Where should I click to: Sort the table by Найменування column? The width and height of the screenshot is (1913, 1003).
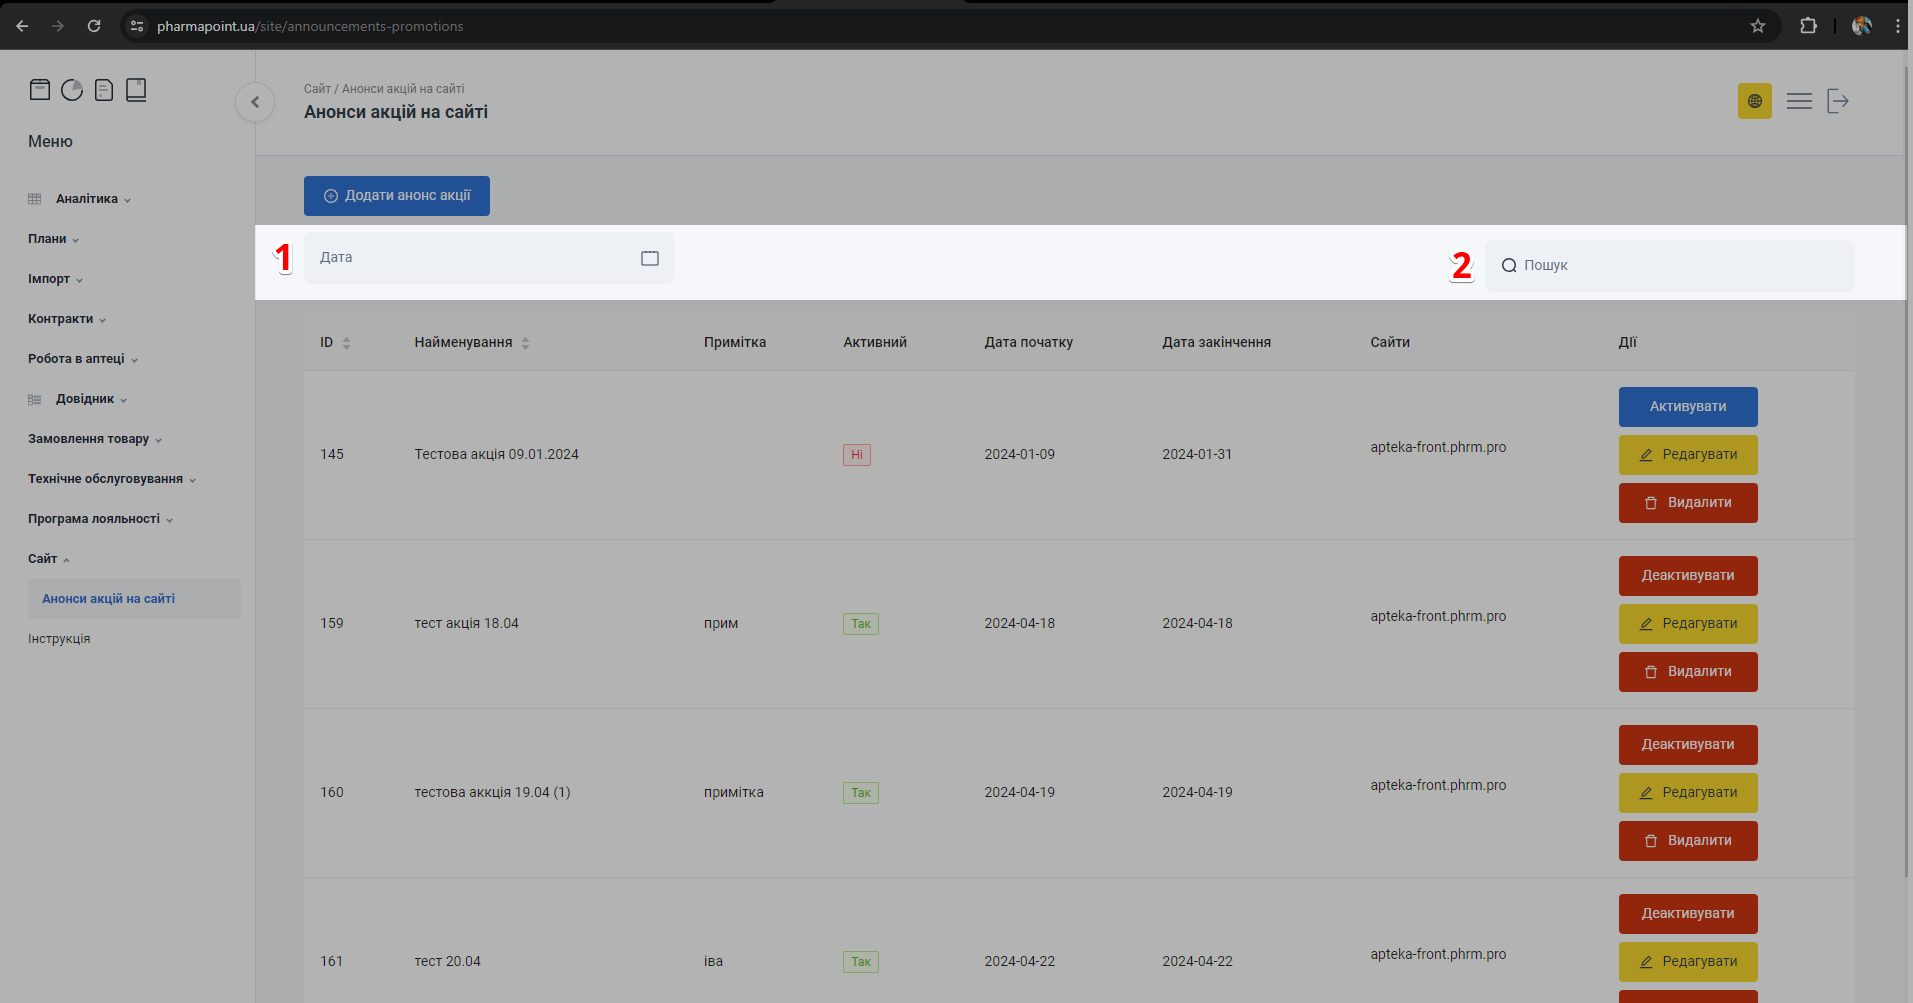(525, 343)
